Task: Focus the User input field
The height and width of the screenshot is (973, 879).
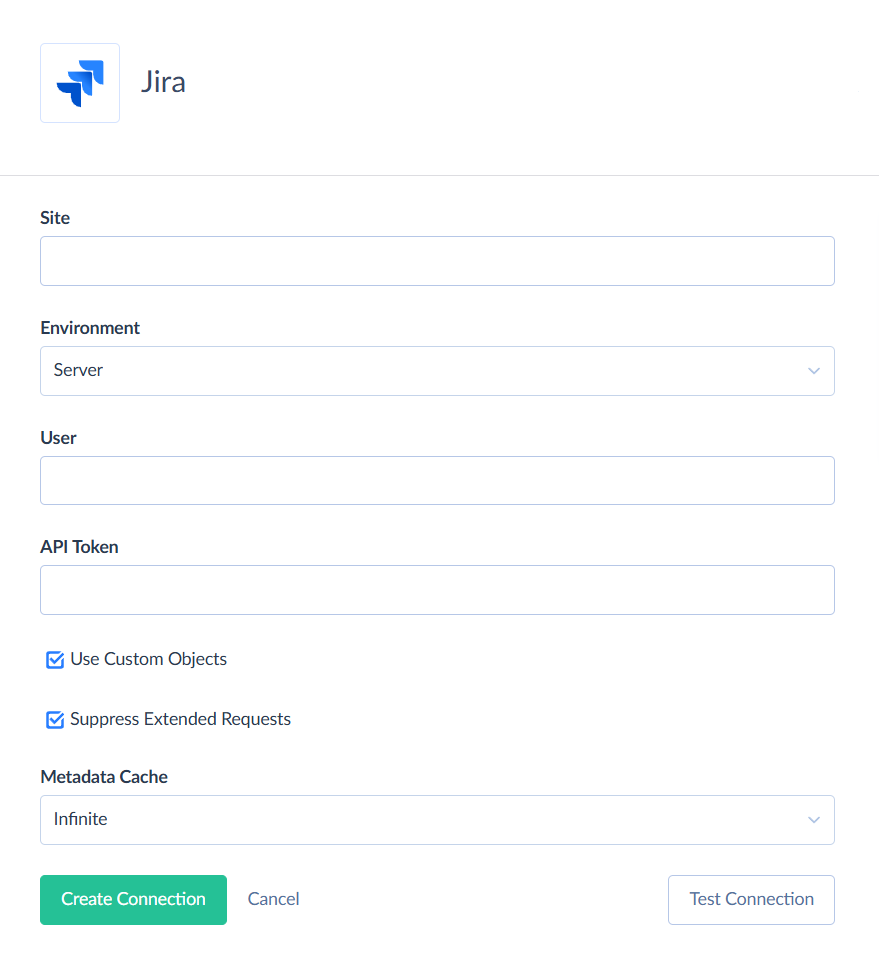Action: pyautogui.click(x=437, y=481)
